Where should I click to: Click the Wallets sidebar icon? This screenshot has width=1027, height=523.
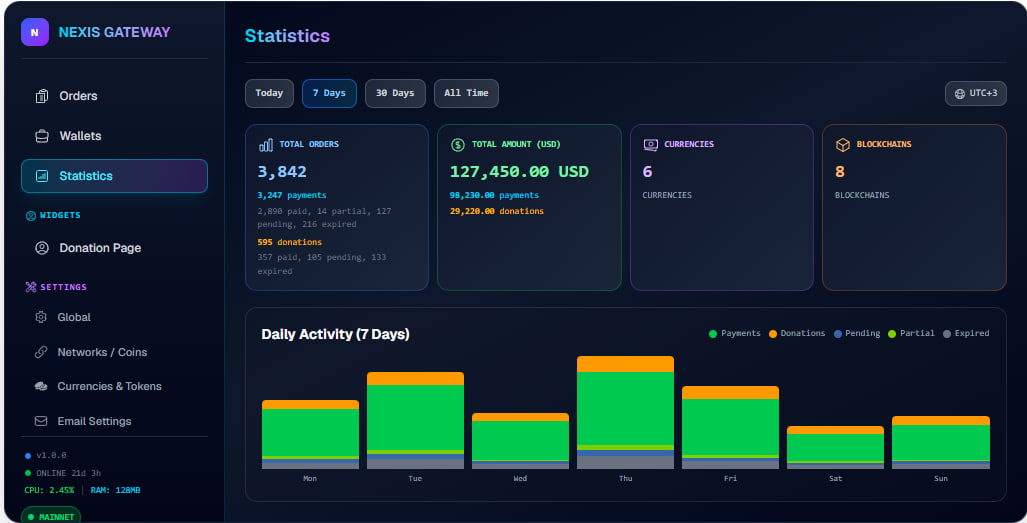coord(42,136)
